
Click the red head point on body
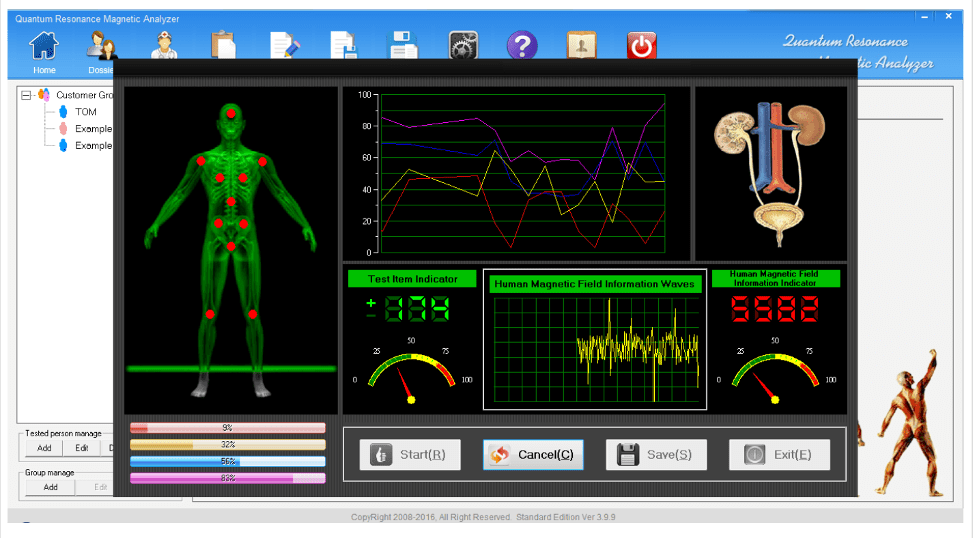(231, 113)
